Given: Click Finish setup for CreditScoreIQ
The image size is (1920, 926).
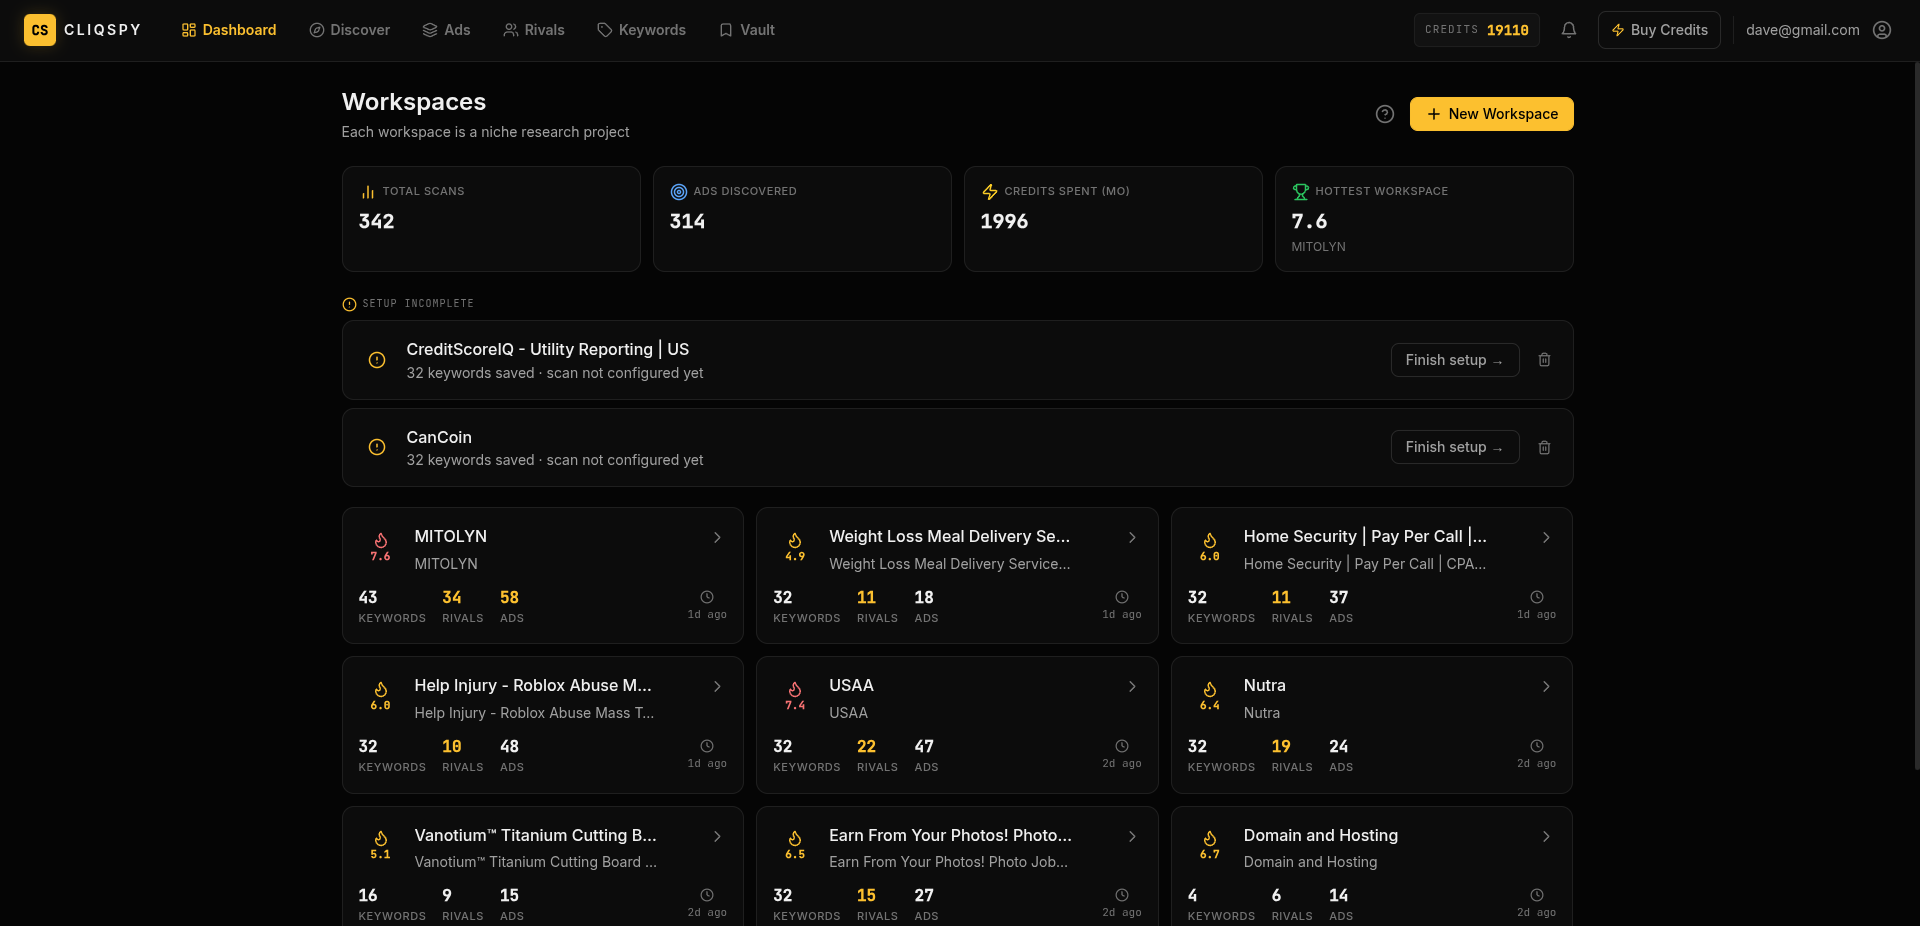Looking at the screenshot, I should [1454, 360].
